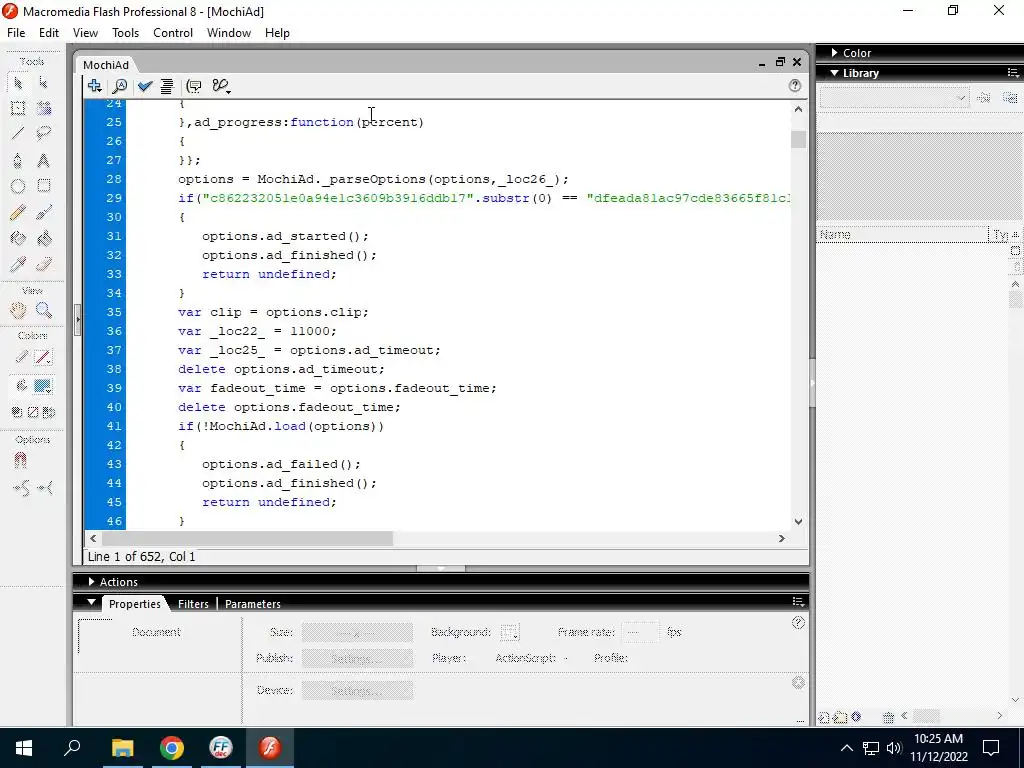
Task: Click the vertical scrollbar down arrow in editor
Action: 798,521
